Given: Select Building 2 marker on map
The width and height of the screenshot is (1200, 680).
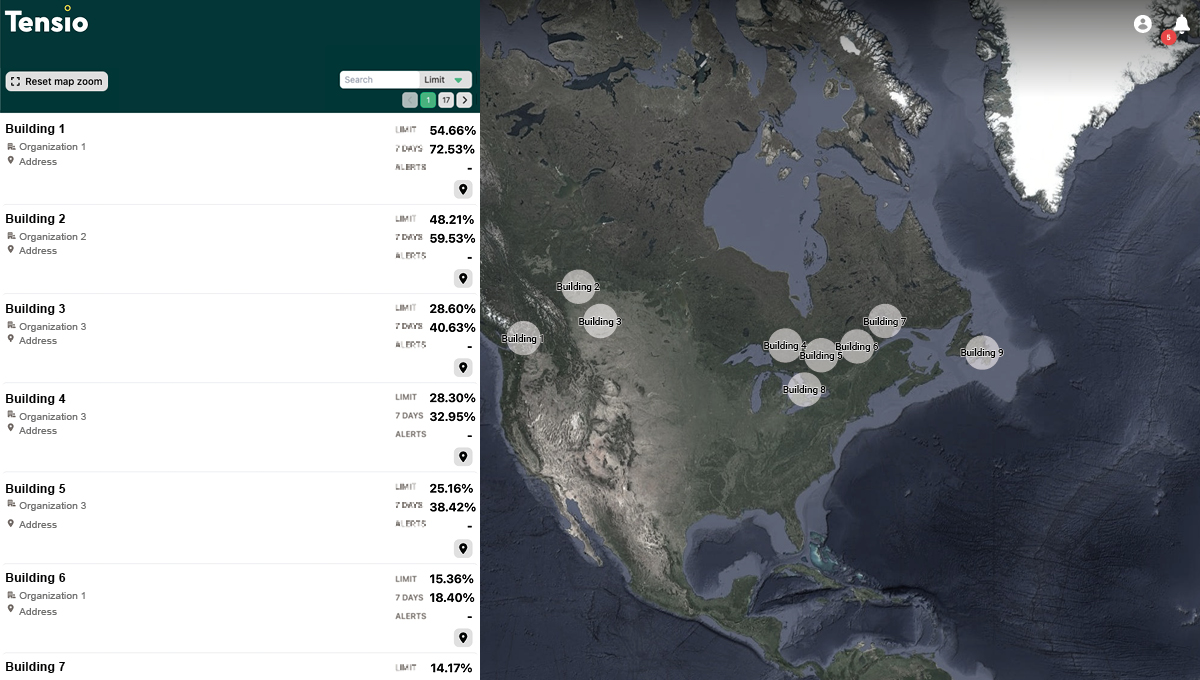Looking at the screenshot, I should [578, 286].
